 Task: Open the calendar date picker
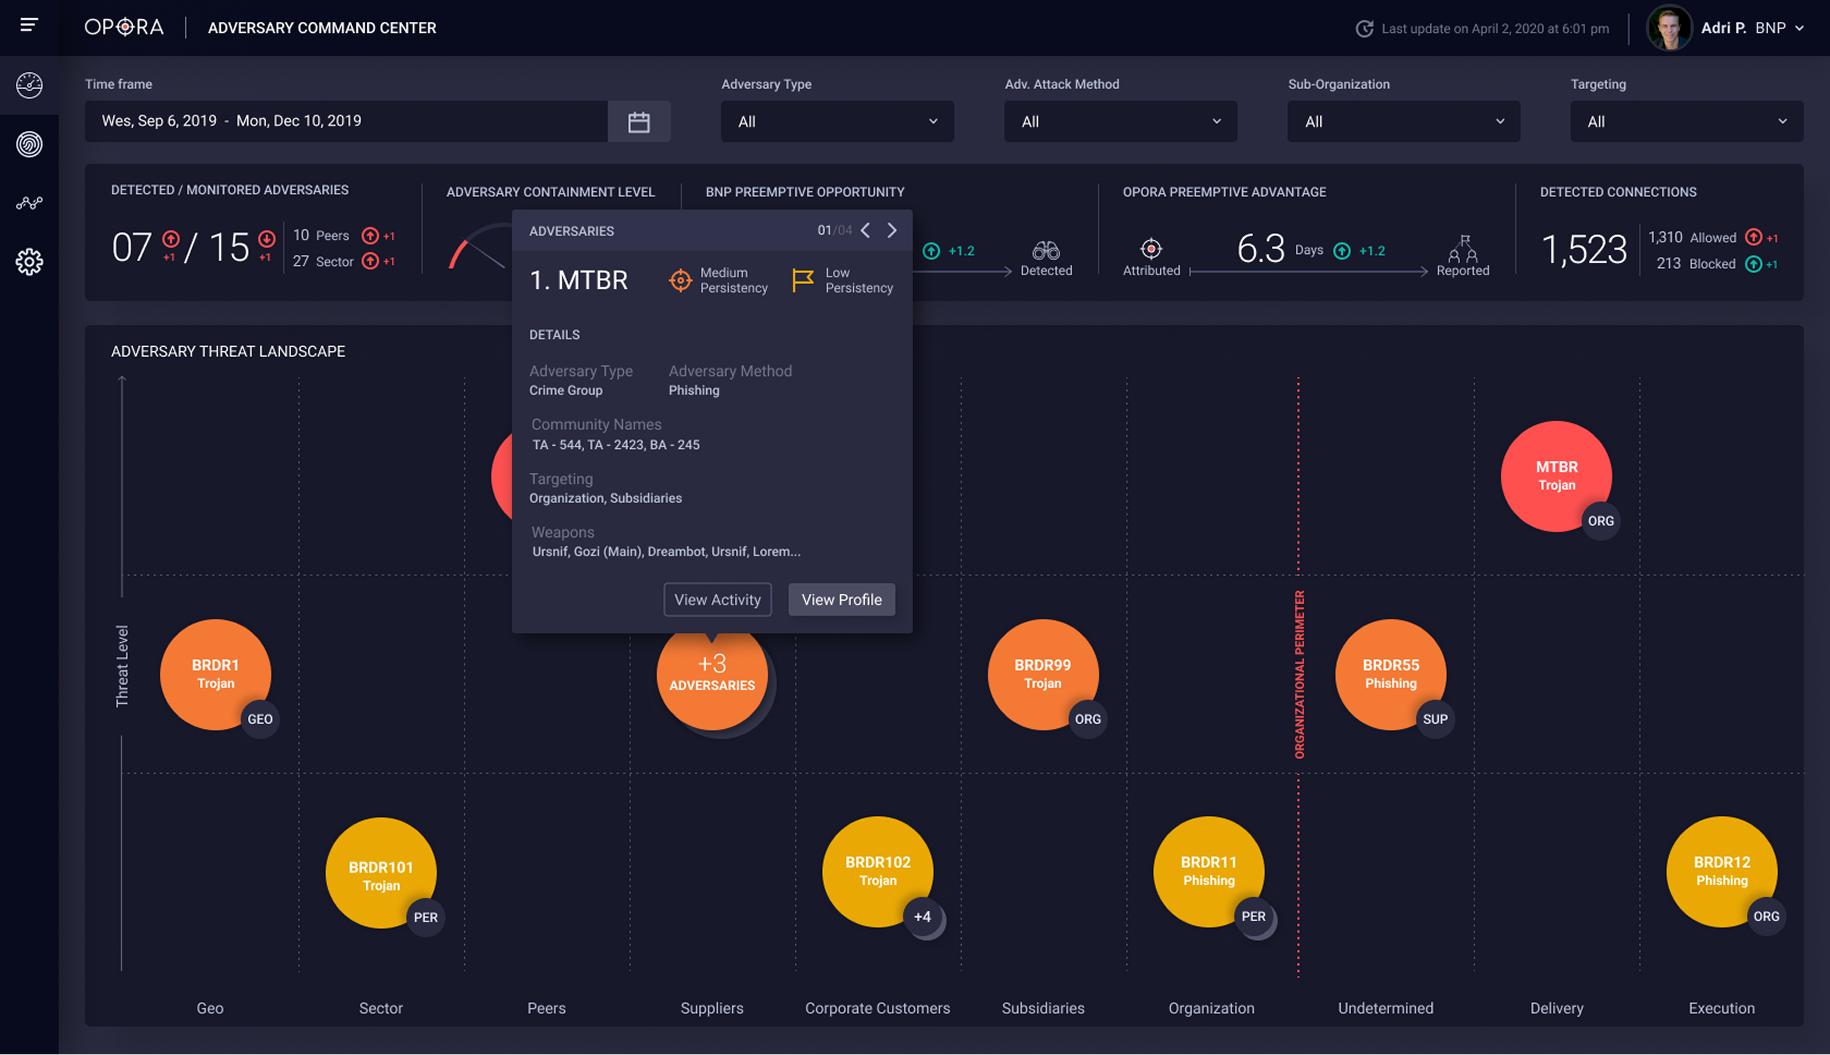639,121
